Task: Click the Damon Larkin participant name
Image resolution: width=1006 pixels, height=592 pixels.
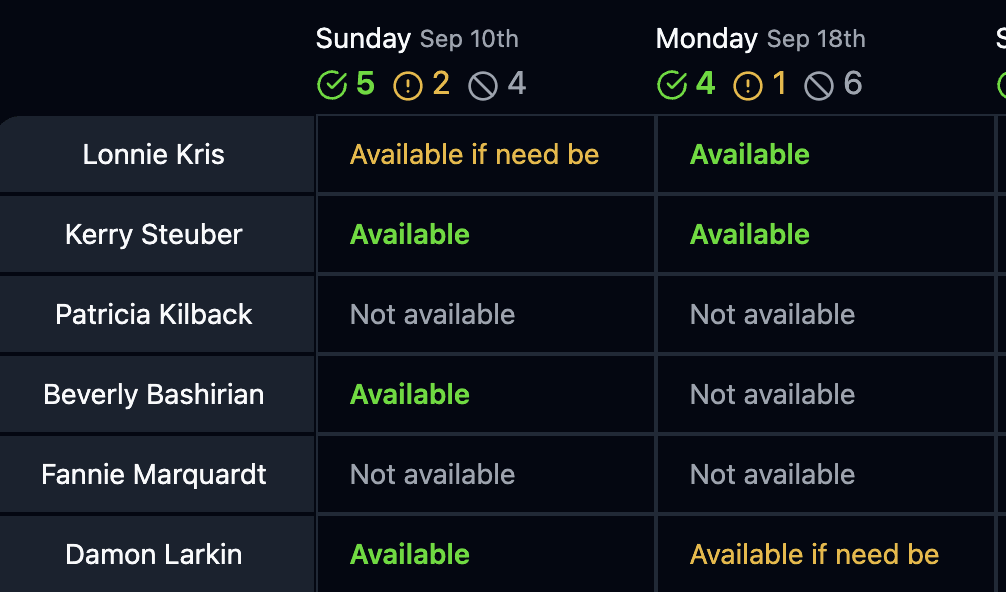Action: 154,555
